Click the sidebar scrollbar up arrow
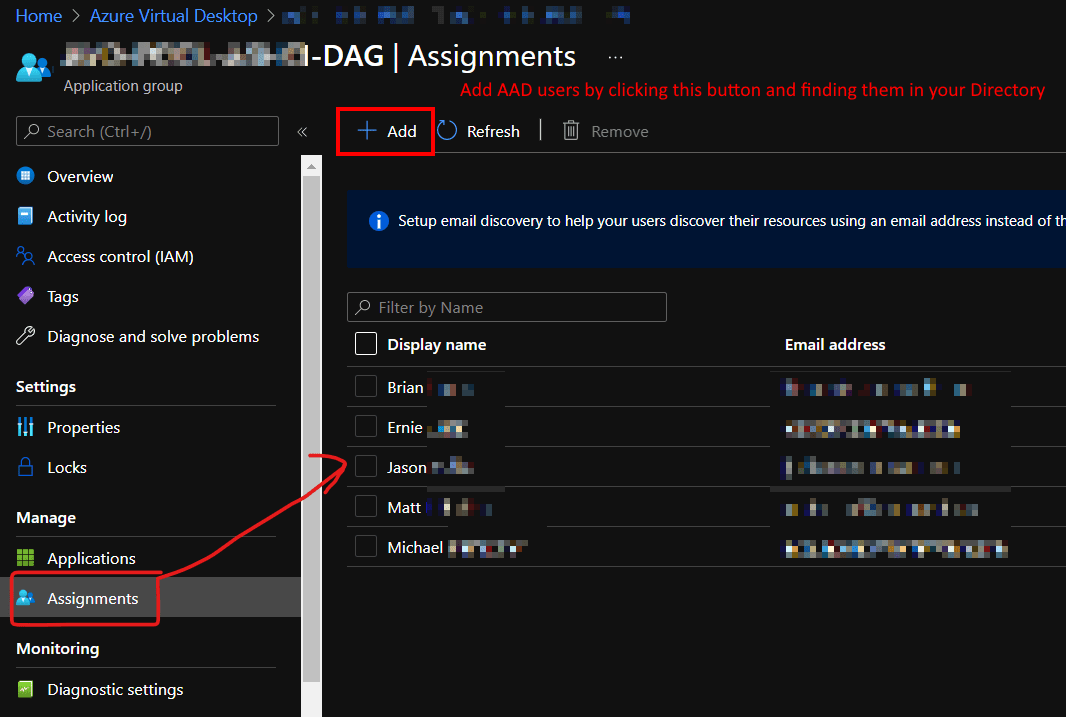The height and width of the screenshot is (717, 1066). click(x=311, y=166)
